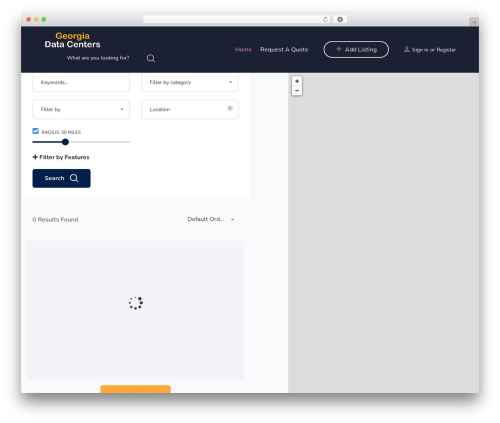Click the browser reload icon
Screen dimensions: 500x423
[325, 19]
